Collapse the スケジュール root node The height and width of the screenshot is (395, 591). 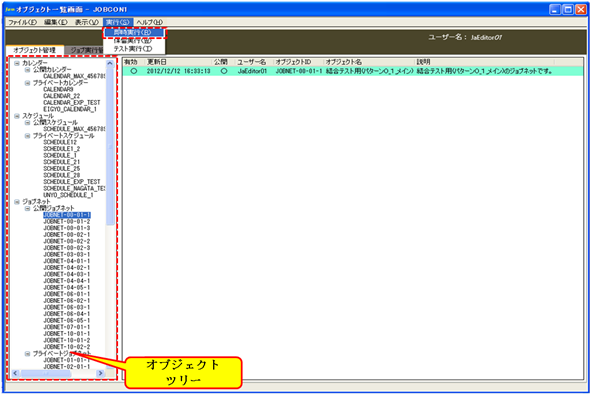pyautogui.click(x=17, y=116)
